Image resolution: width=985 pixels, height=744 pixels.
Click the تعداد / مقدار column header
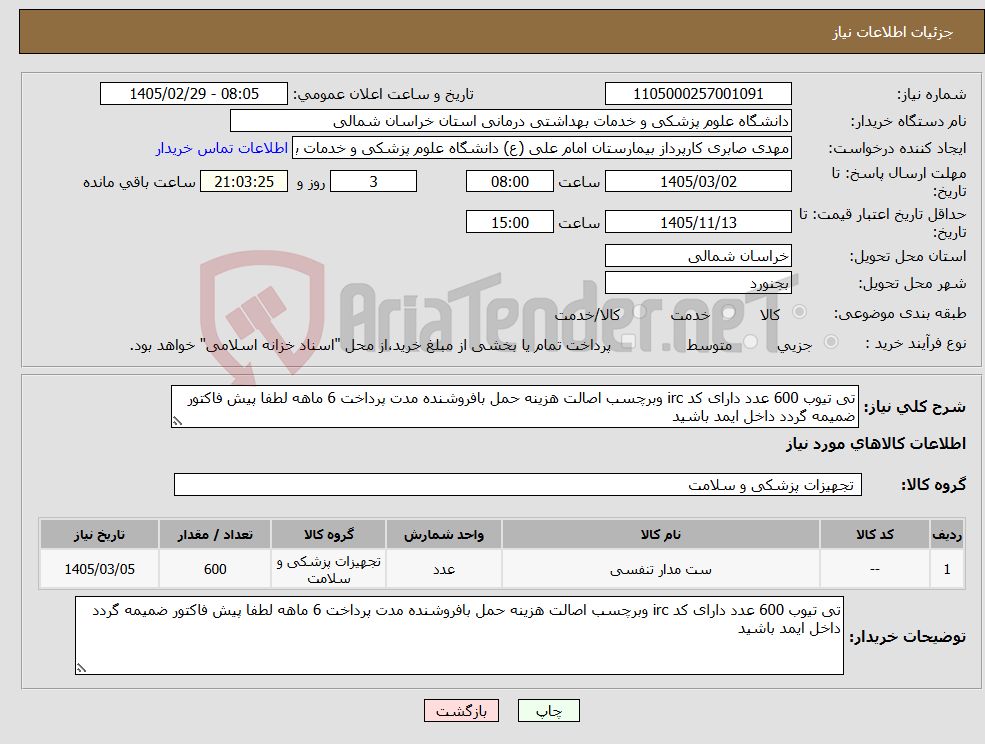point(215,535)
